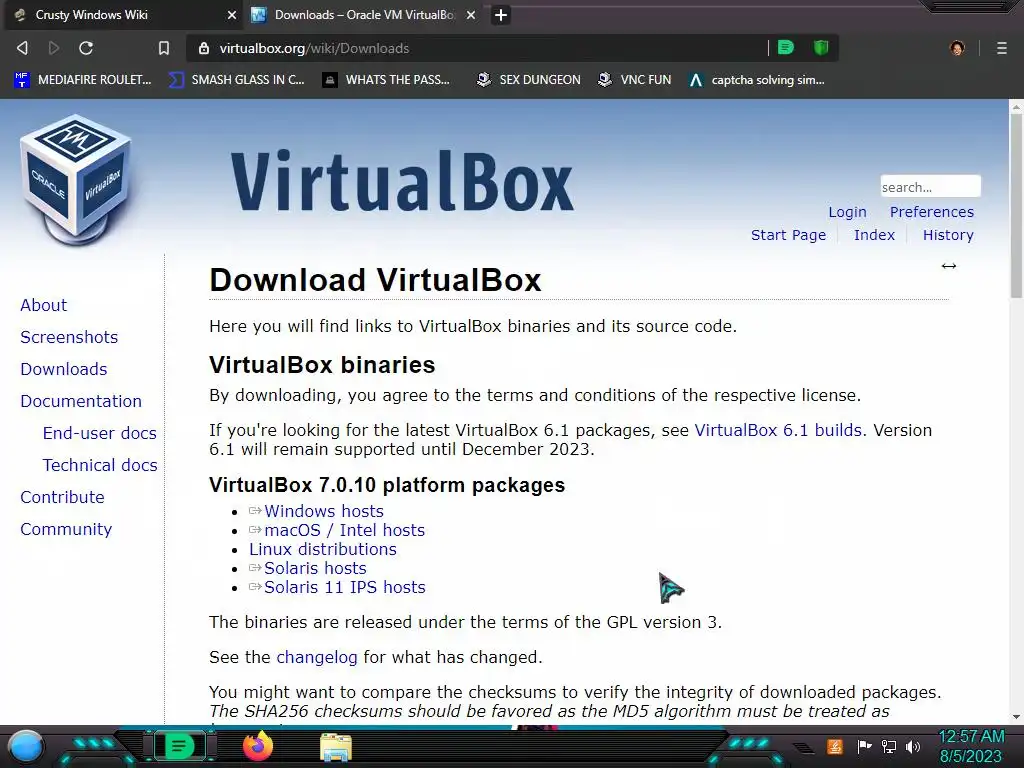Open the Login link
Screen dimensions: 1024x768
(x=847, y=212)
